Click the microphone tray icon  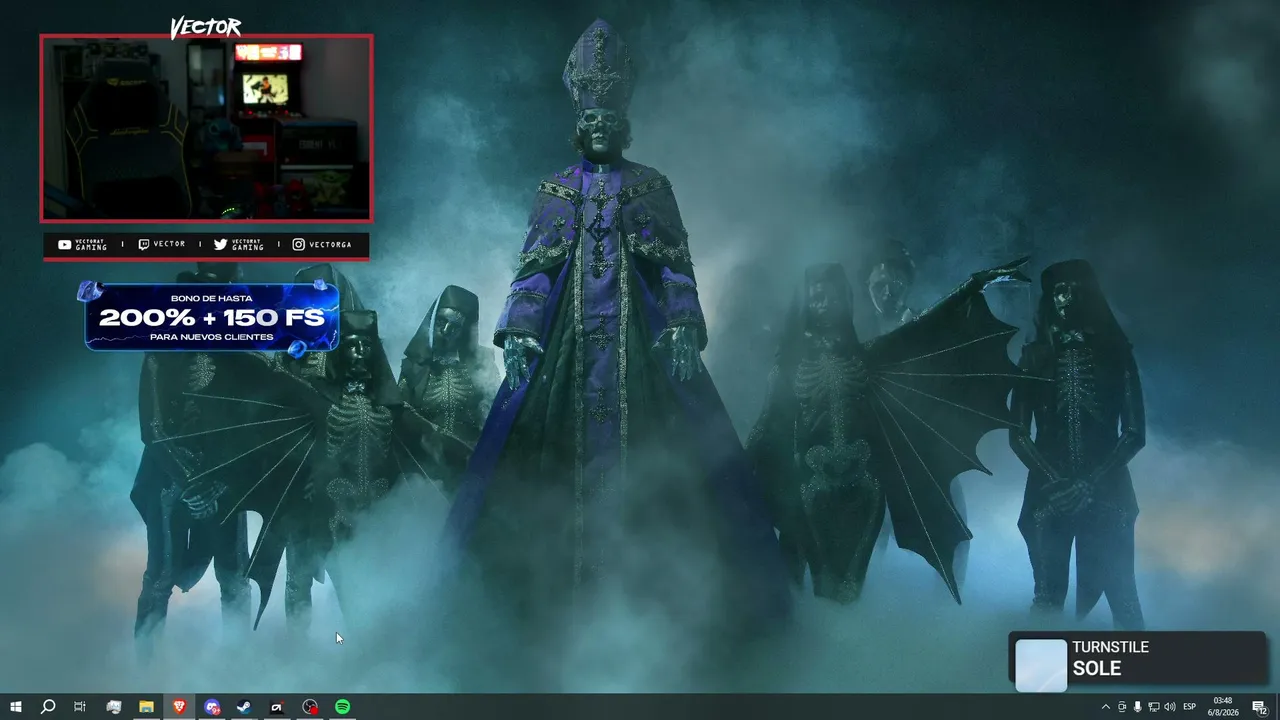tap(1138, 707)
